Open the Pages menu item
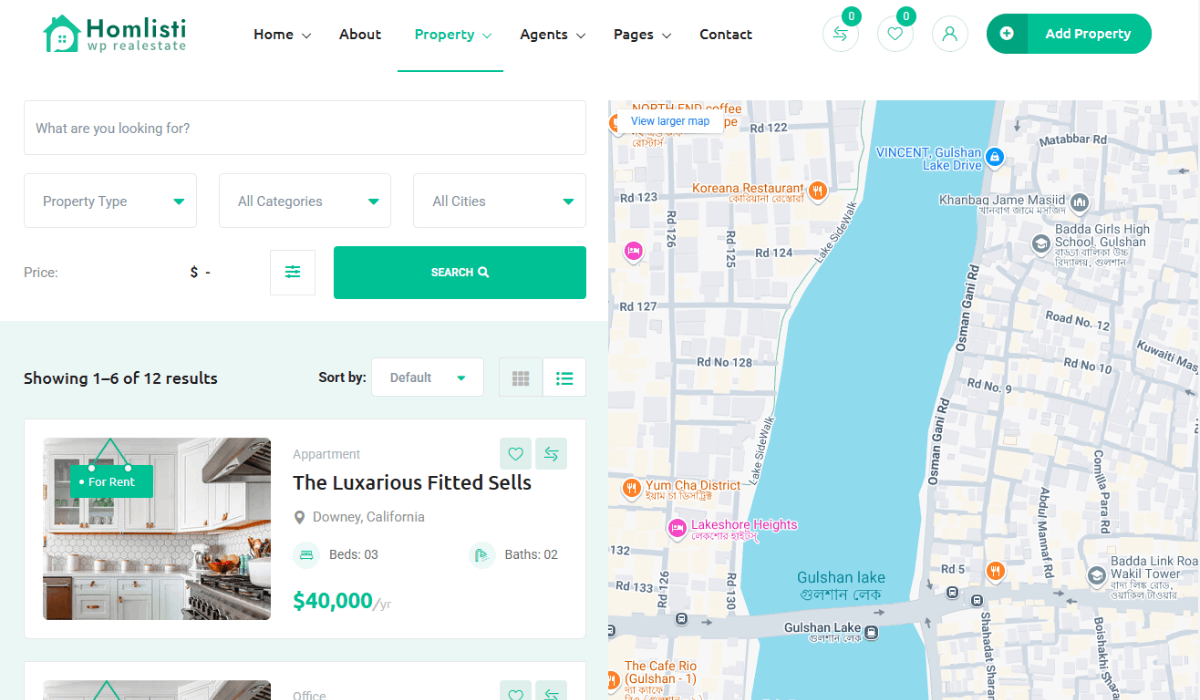 pyautogui.click(x=633, y=34)
